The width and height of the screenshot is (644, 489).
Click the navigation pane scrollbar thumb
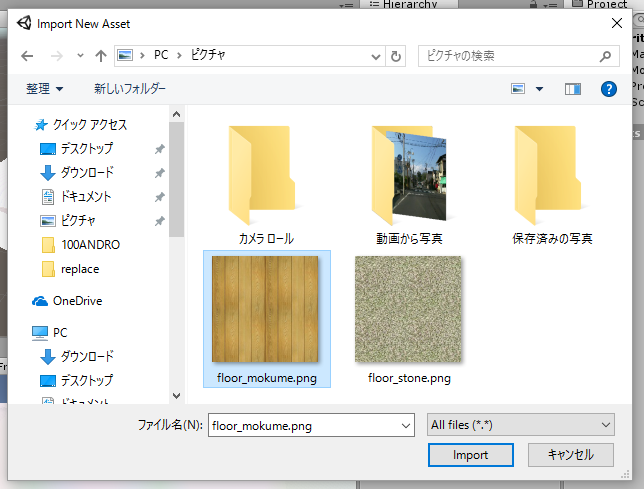(x=177, y=179)
